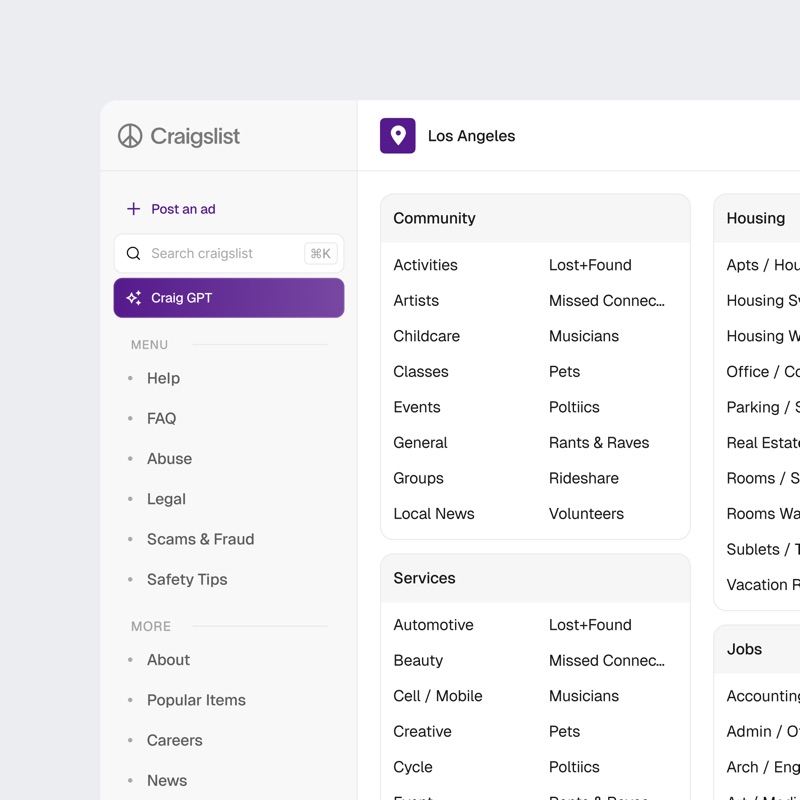Click the magnifier icon in search box
Viewport: 800px width, 800px height.
[133, 253]
